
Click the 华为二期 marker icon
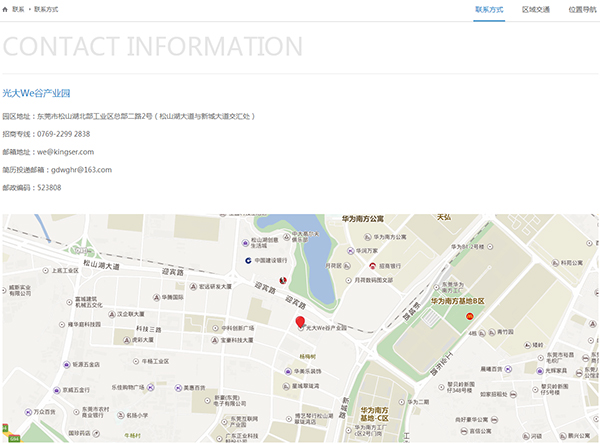click(x=401, y=402)
